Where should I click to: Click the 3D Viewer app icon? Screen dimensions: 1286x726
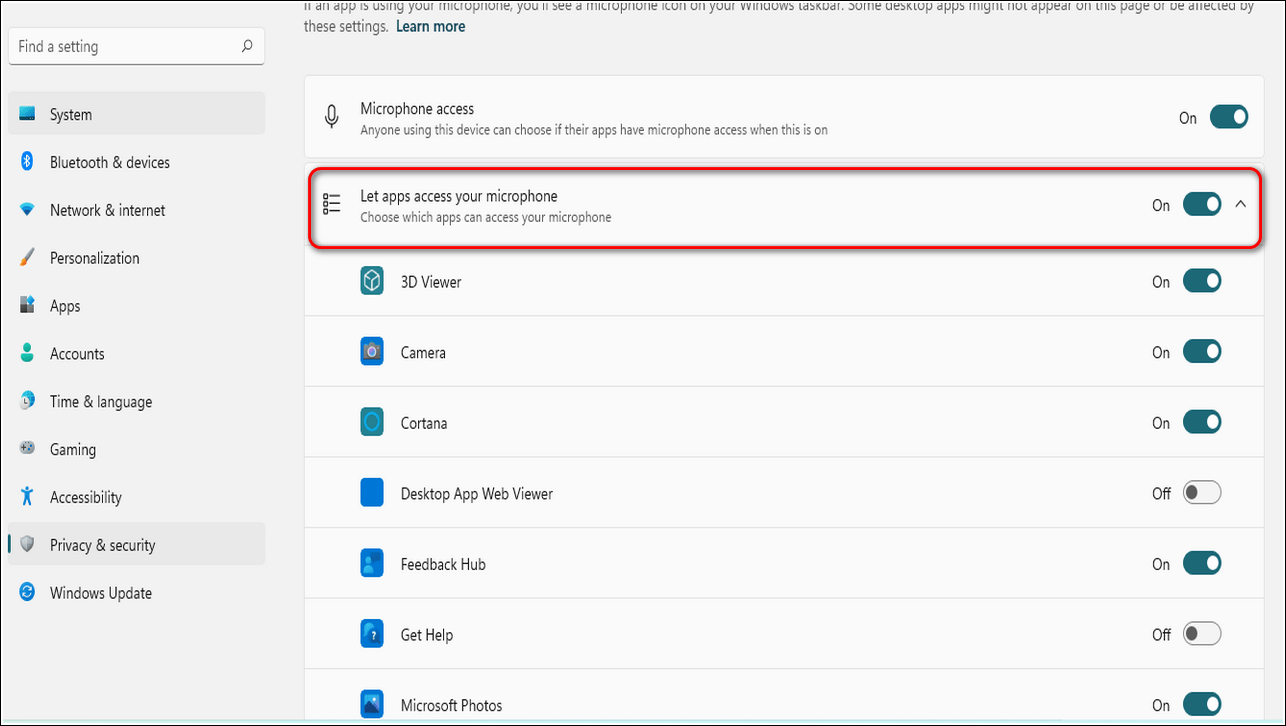point(372,282)
